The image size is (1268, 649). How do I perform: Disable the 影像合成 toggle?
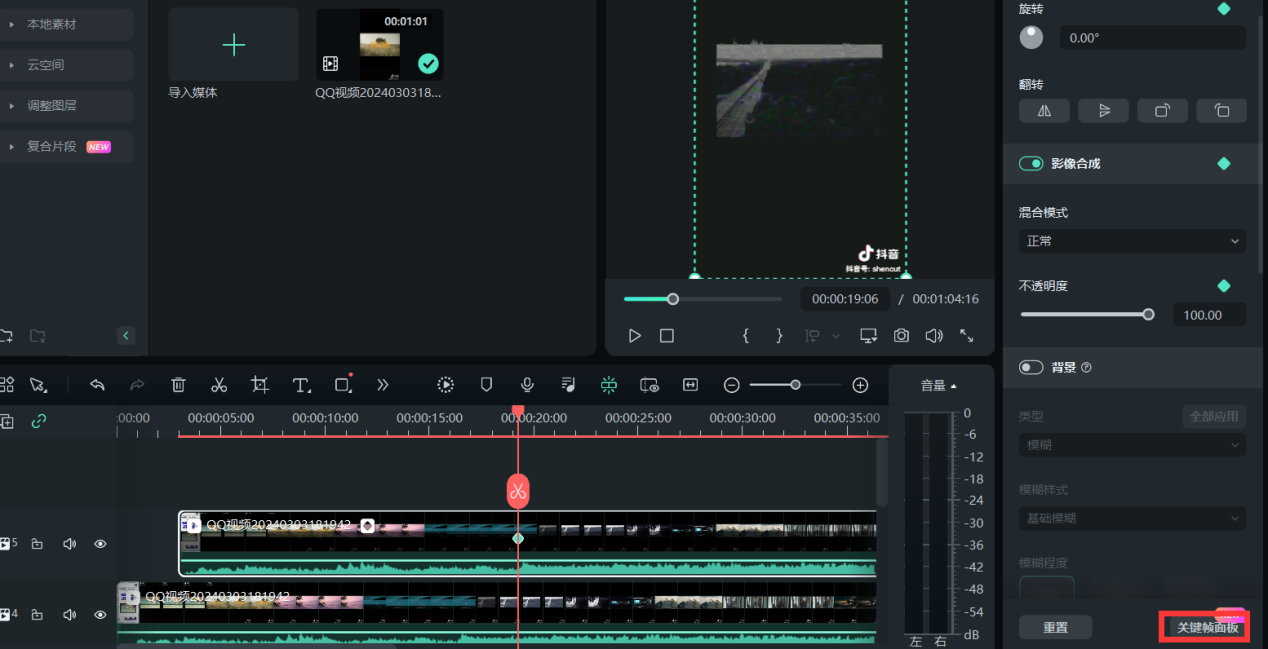click(x=1031, y=163)
